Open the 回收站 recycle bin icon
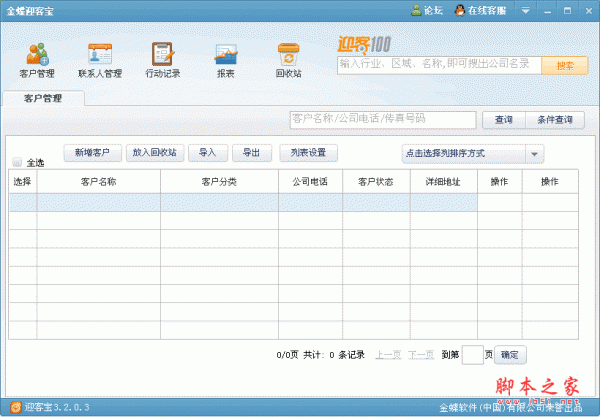Image resolution: width=600 pixels, height=417 pixels. click(x=289, y=54)
